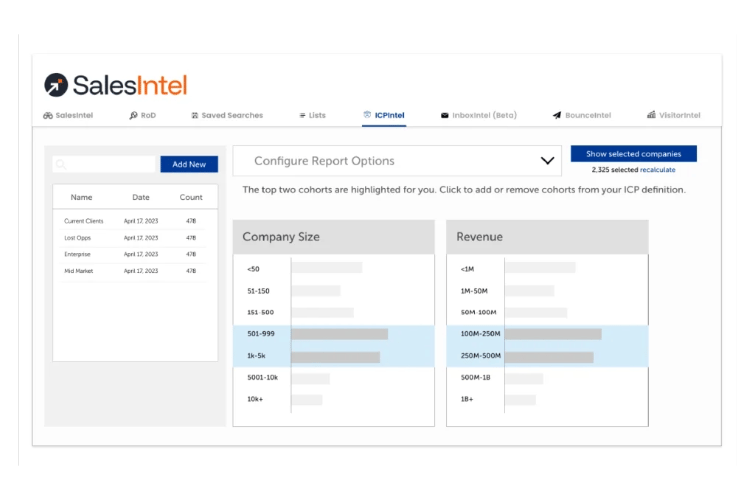The image size is (755, 500).
Task: Click the InboxIntel envelope icon
Action: [444, 116]
